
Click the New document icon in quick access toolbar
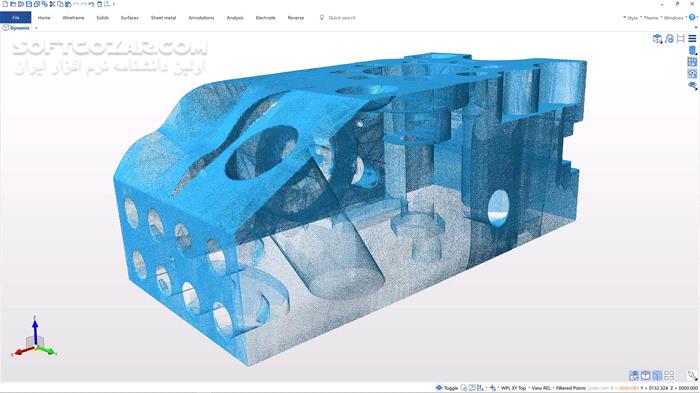(5, 4)
